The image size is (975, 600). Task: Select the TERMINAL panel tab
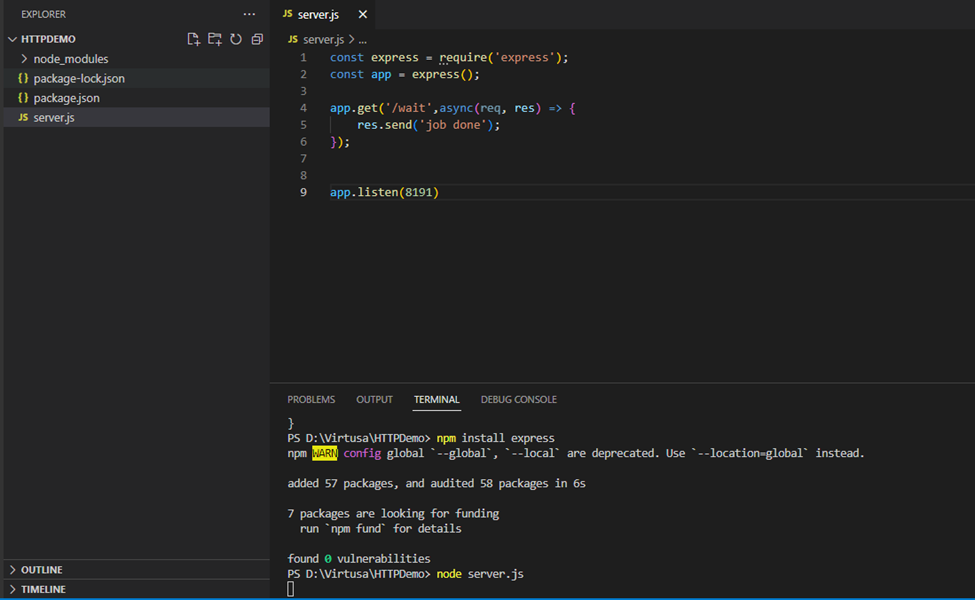point(437,399)
